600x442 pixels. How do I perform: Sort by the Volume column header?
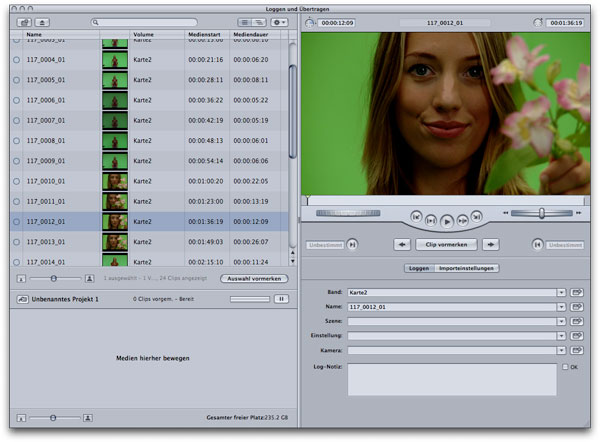pyautogui.click(x=157, y=34)
